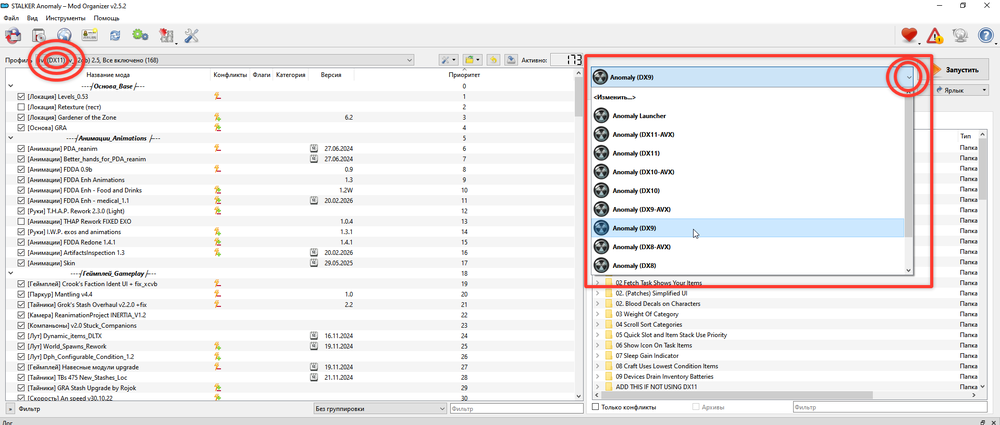
Task: Open the Executables gears icon
Action: pyautogui.click(x=140, y=36)
